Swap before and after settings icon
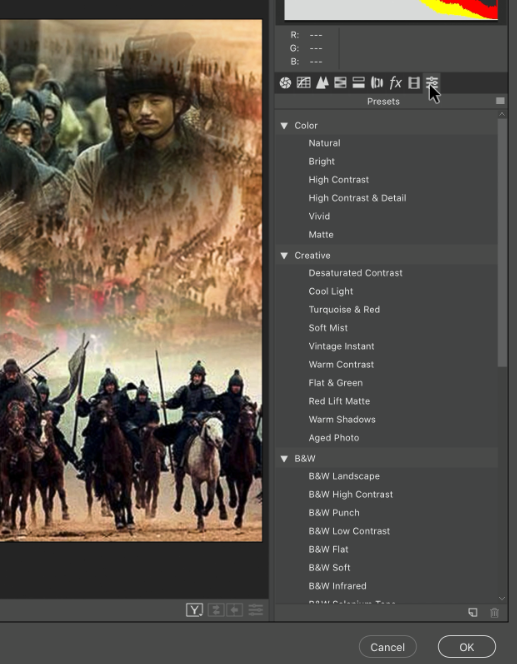 216,610
